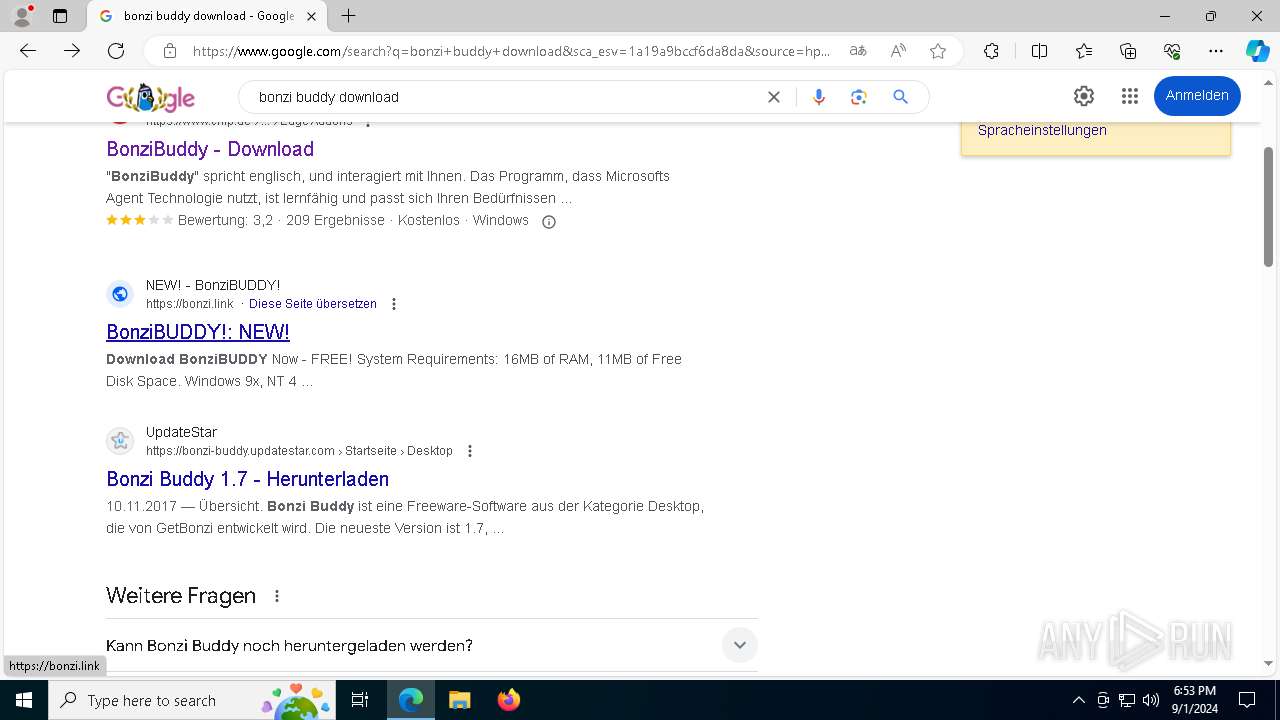Open the Windows Start menu

(x=24, y=700)
